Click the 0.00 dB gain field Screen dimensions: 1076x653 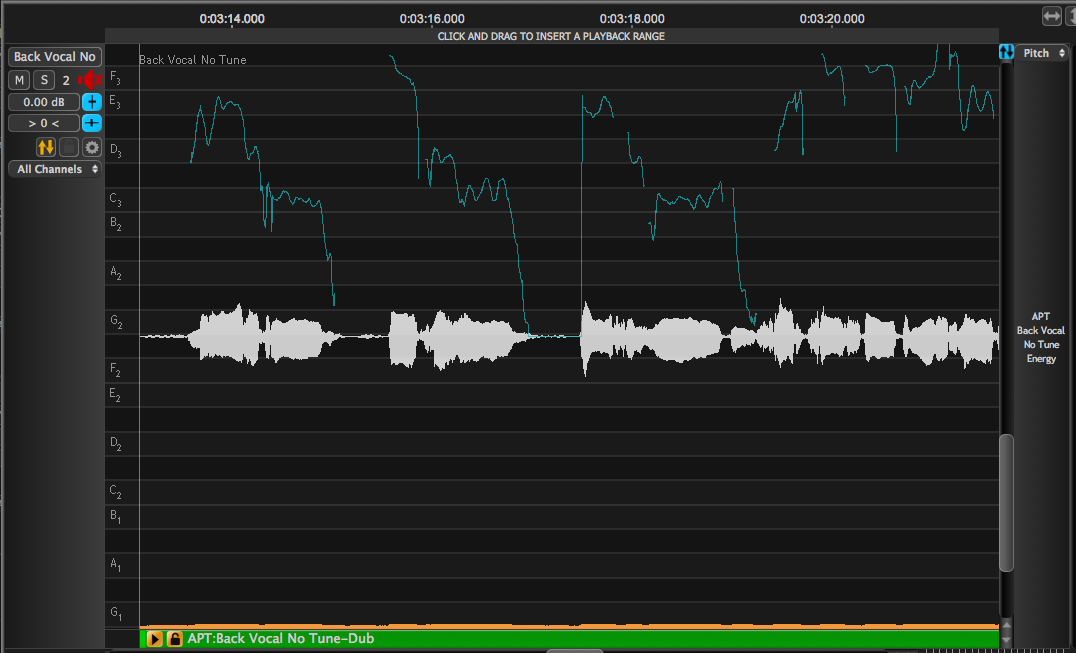pos(44,102)
